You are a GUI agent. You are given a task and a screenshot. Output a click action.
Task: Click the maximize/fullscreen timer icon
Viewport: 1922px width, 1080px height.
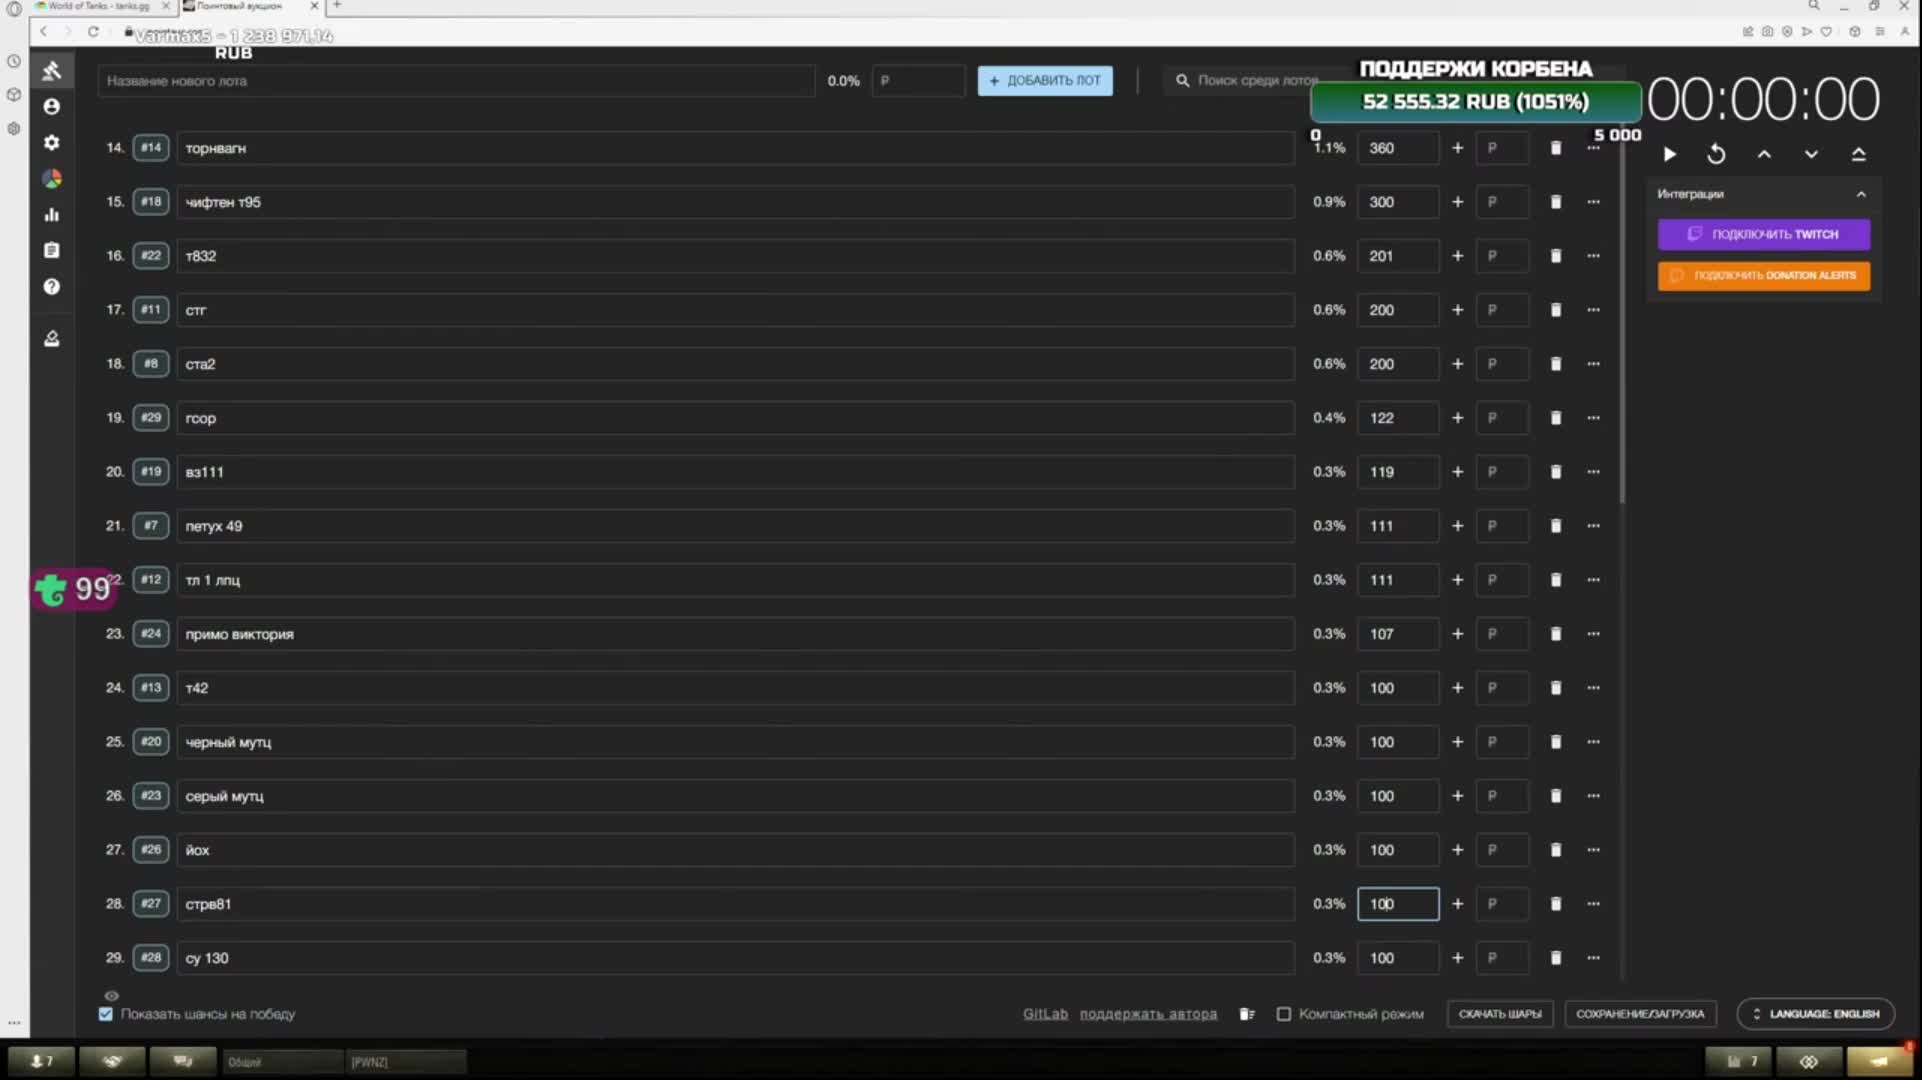point(1860,154)
